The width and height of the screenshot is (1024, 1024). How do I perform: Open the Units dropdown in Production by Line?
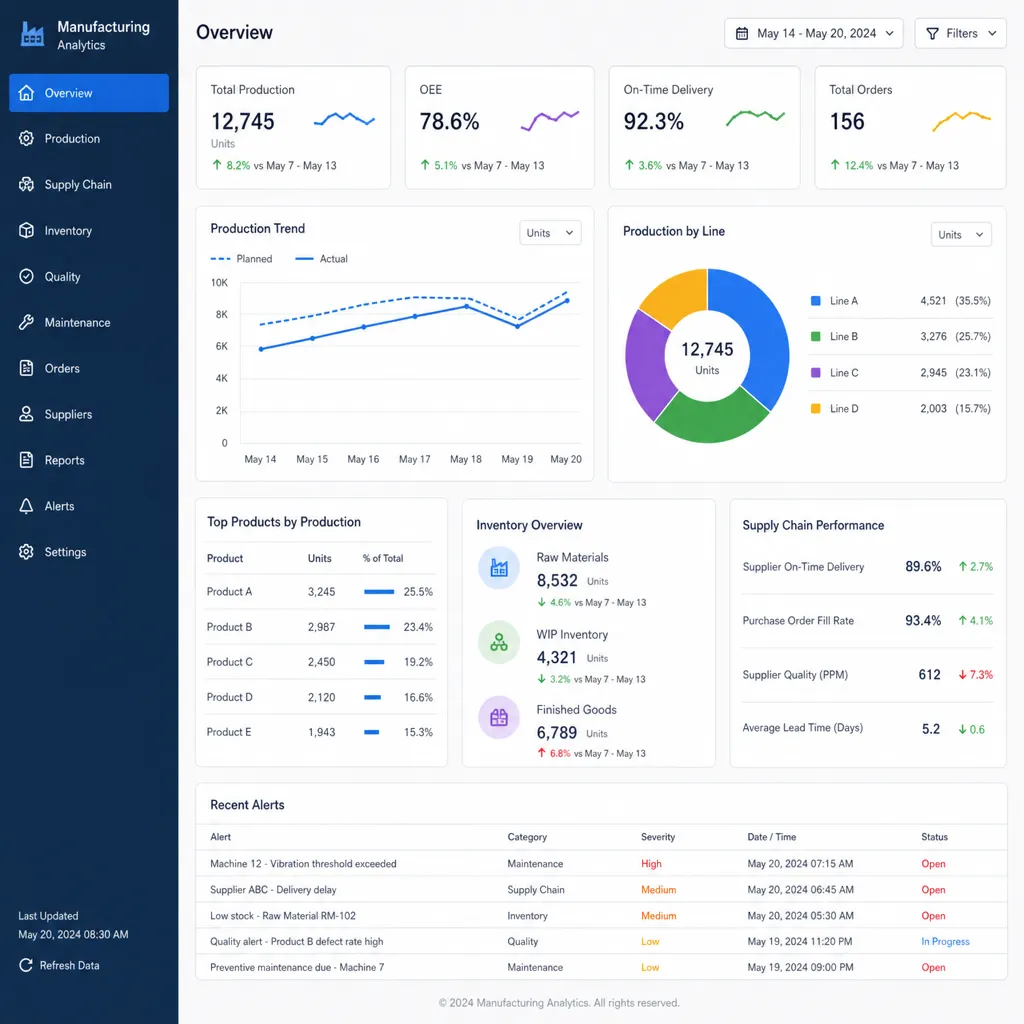(x=961, y=234)
